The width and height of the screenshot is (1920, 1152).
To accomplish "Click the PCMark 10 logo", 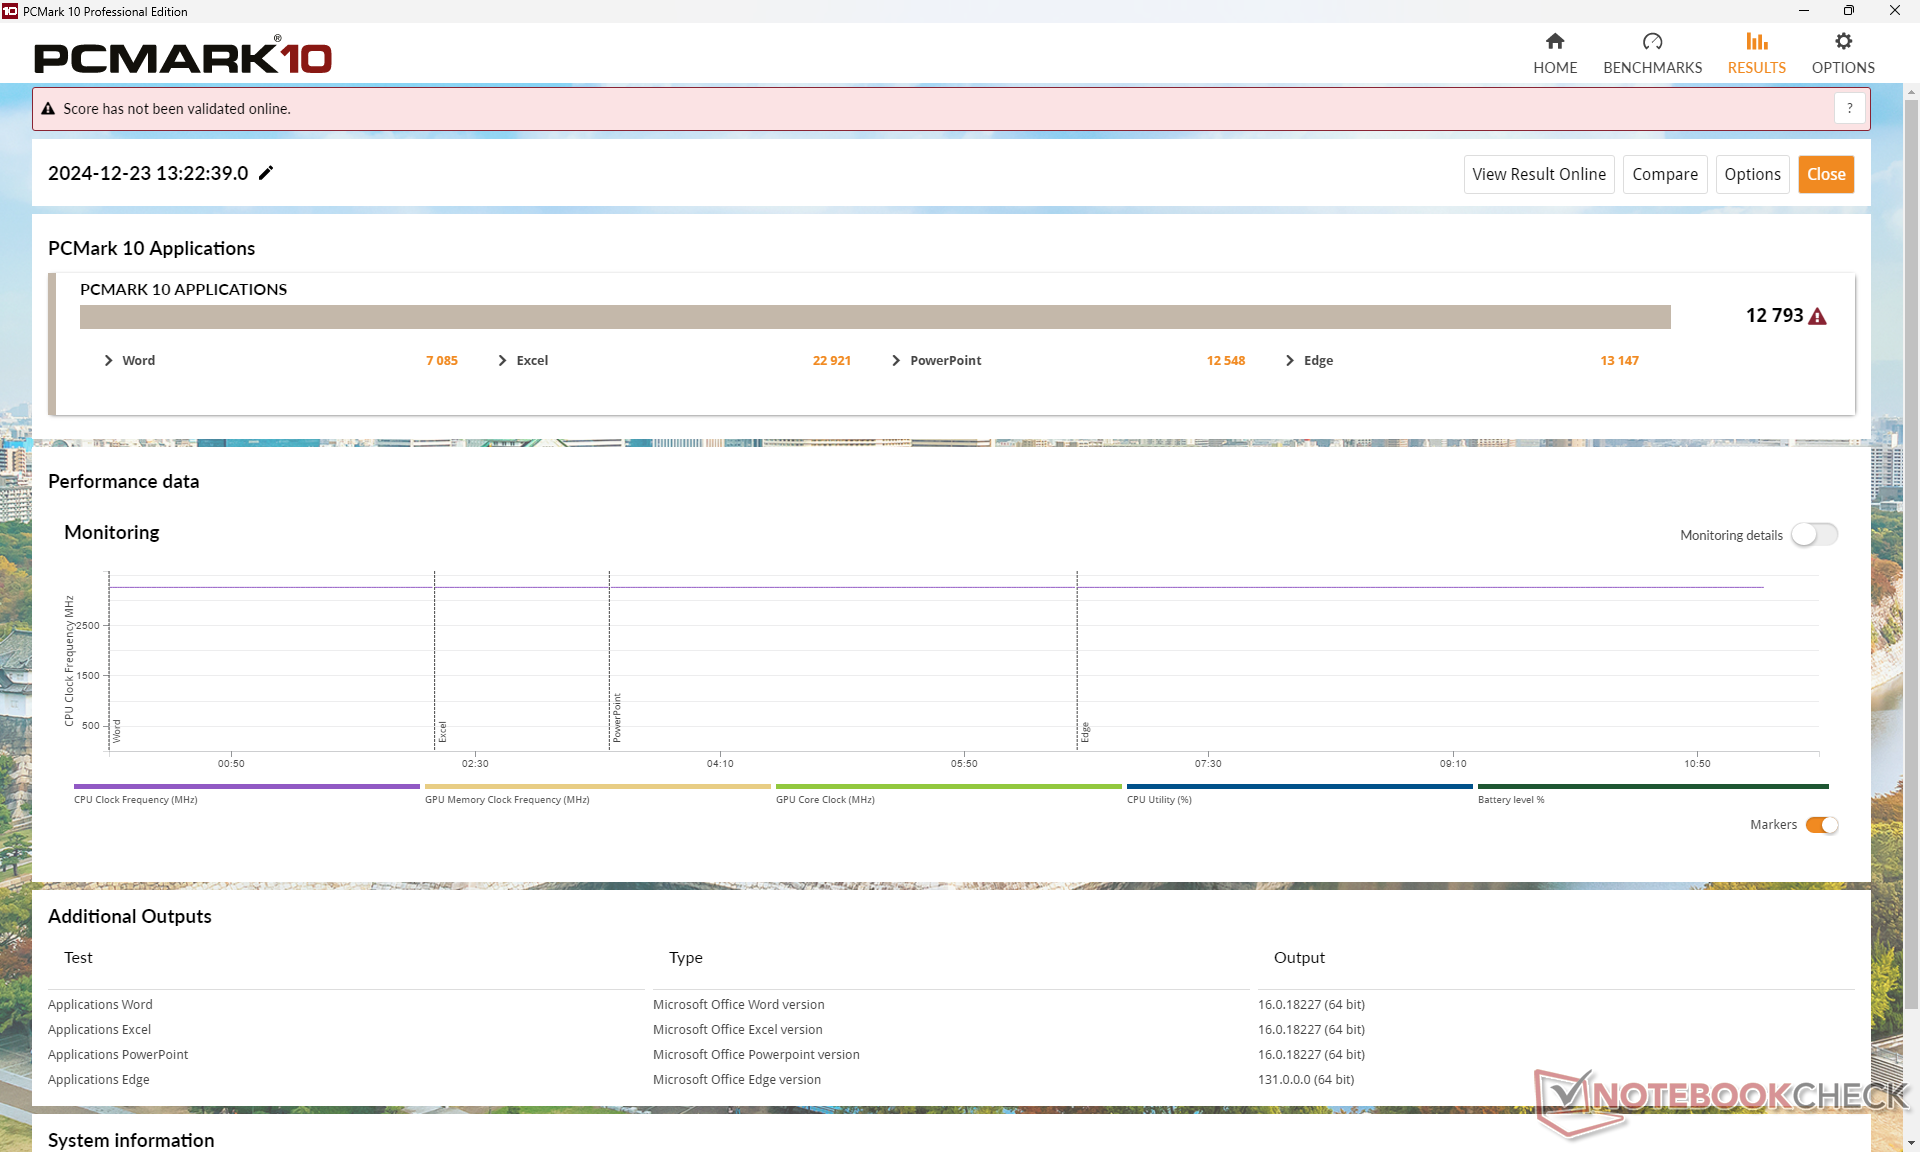I will [183, 57].
